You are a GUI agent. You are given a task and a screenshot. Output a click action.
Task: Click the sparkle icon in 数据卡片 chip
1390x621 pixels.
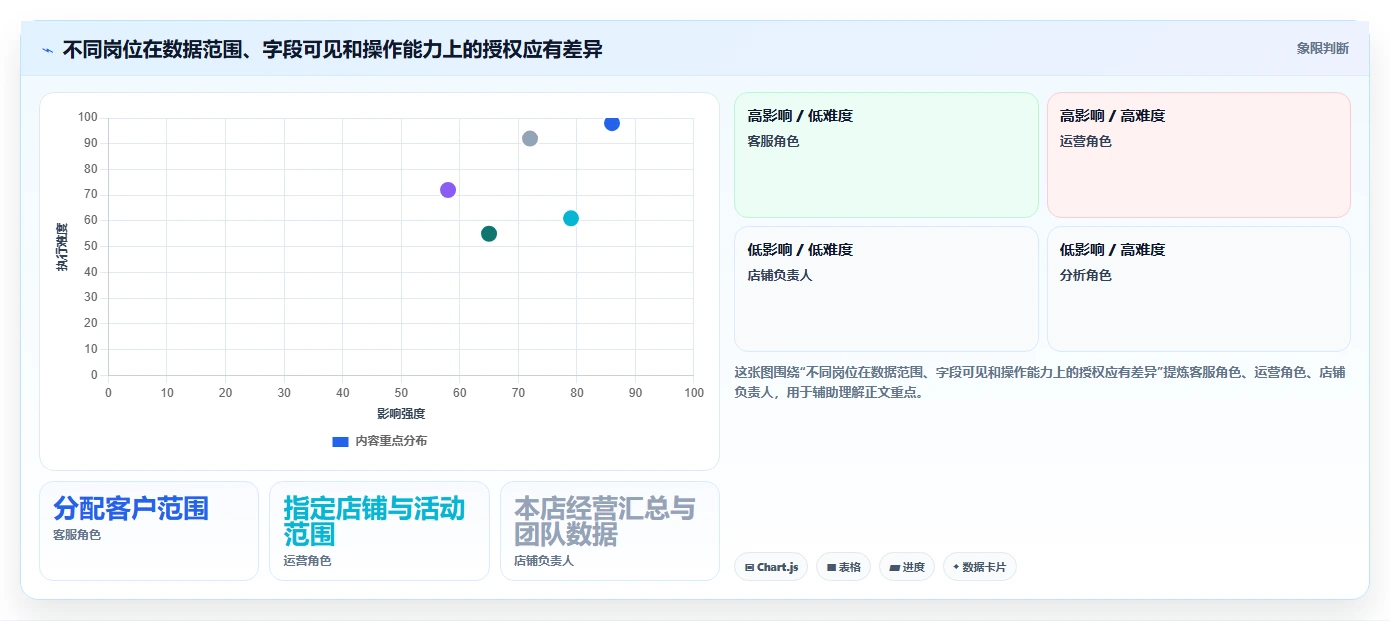click(x=956, y=567)
